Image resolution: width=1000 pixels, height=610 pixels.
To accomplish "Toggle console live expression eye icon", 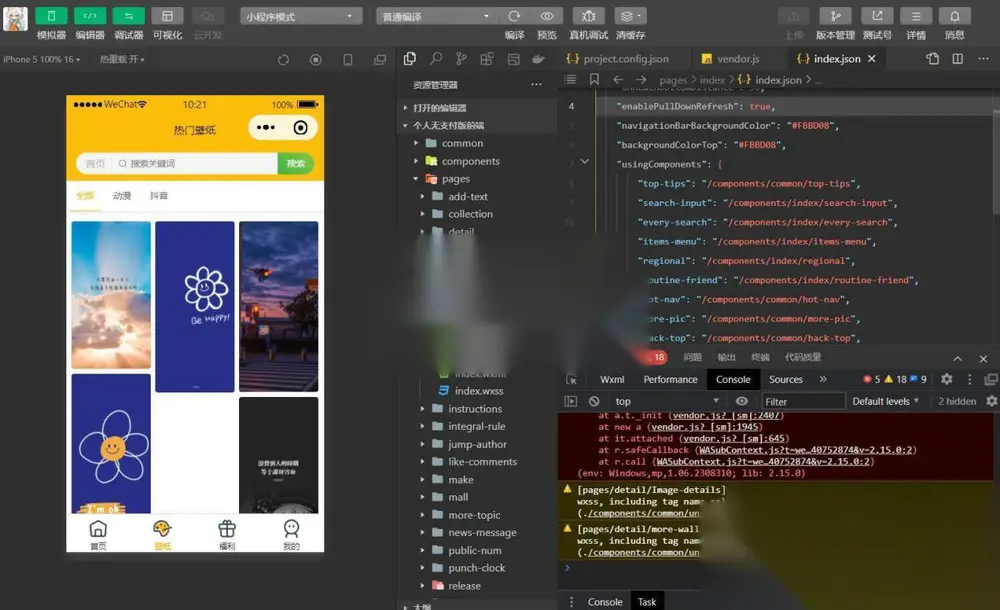I will coord(742,401).
